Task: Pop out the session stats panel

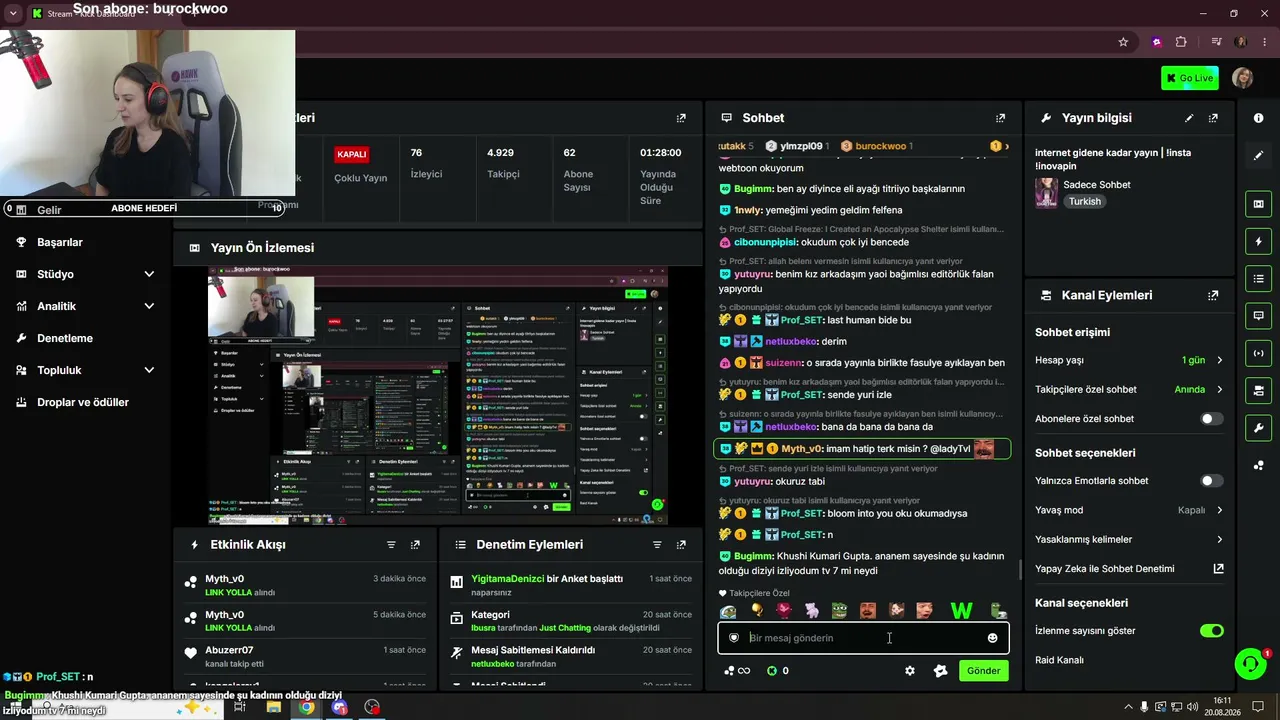Action: pos(681,118)
